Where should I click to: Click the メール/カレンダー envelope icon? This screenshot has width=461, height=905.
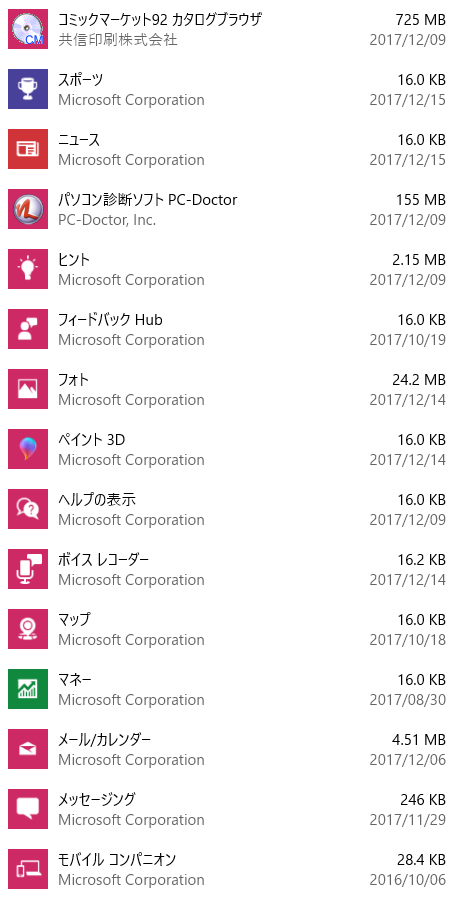pyautogui.click(x=28, y=749)
